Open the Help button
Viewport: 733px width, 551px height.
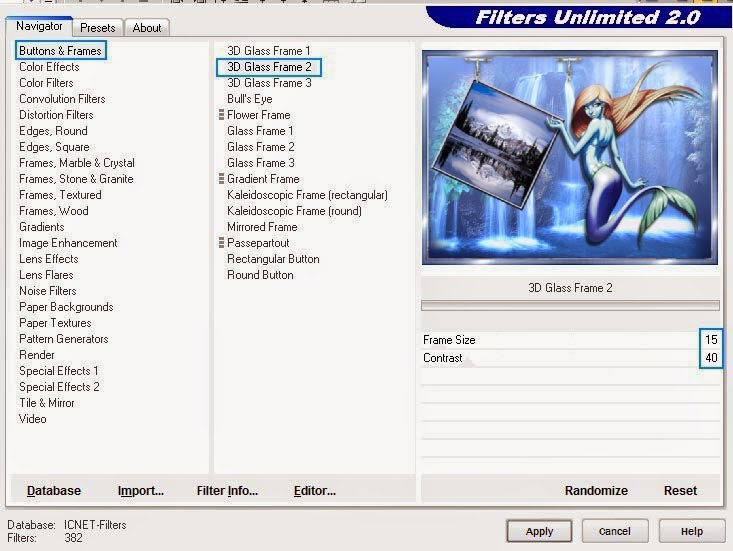click(691, 531)
